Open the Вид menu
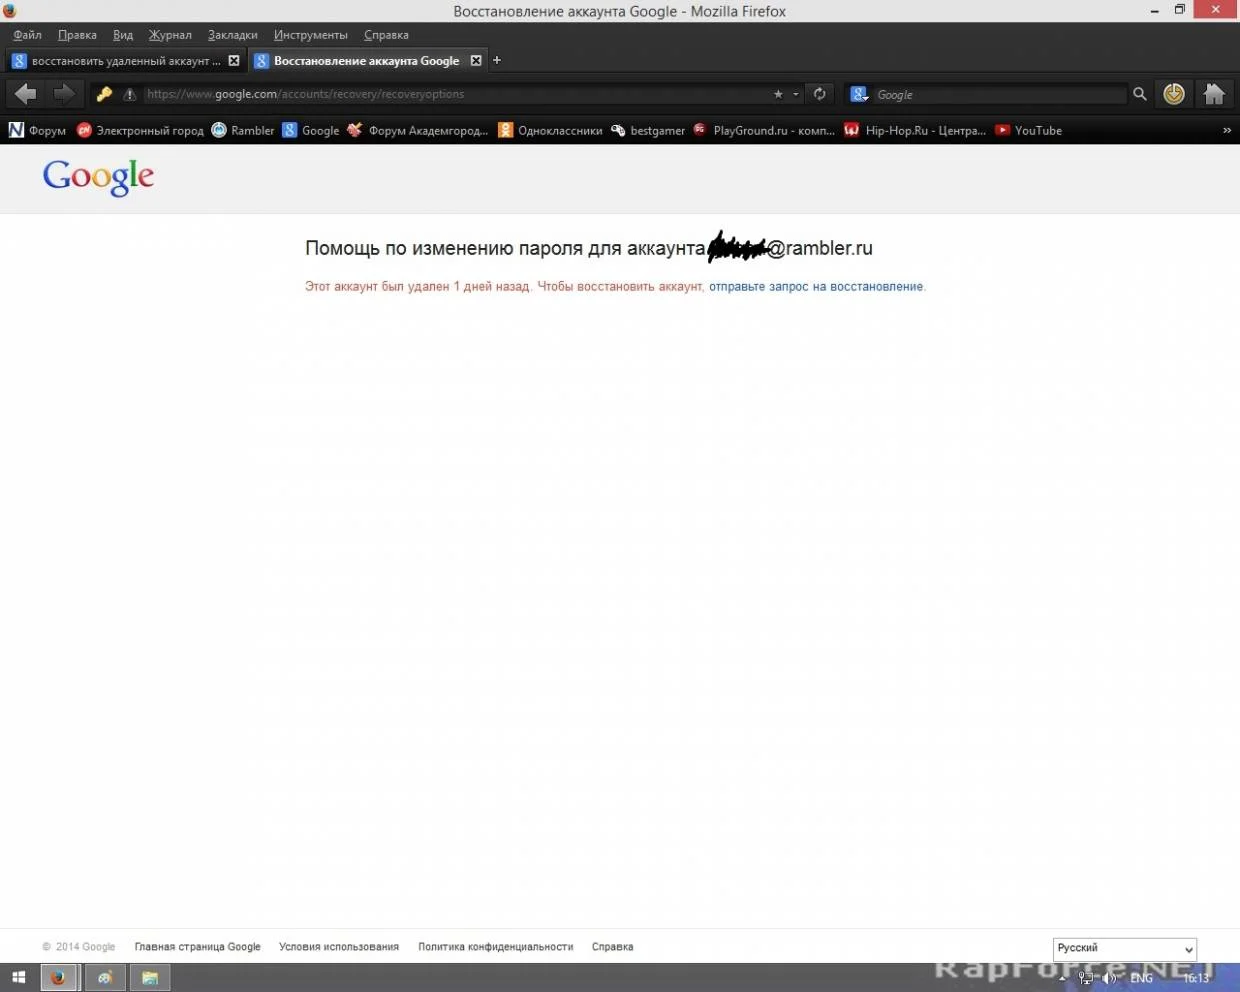Viewport: 1240px width, 992px height. tap(123, 35)
